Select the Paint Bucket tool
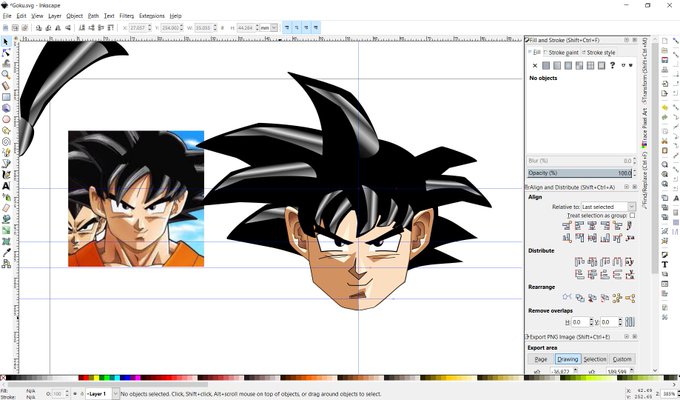680x400 pixels. [6, 219]
